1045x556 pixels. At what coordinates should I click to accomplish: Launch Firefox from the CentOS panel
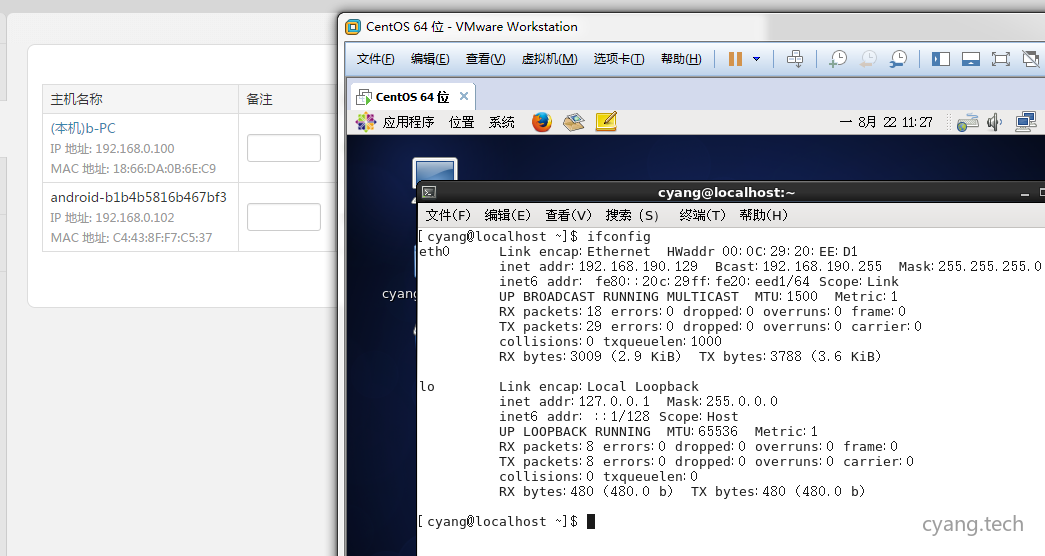click(x=541, y=122)
